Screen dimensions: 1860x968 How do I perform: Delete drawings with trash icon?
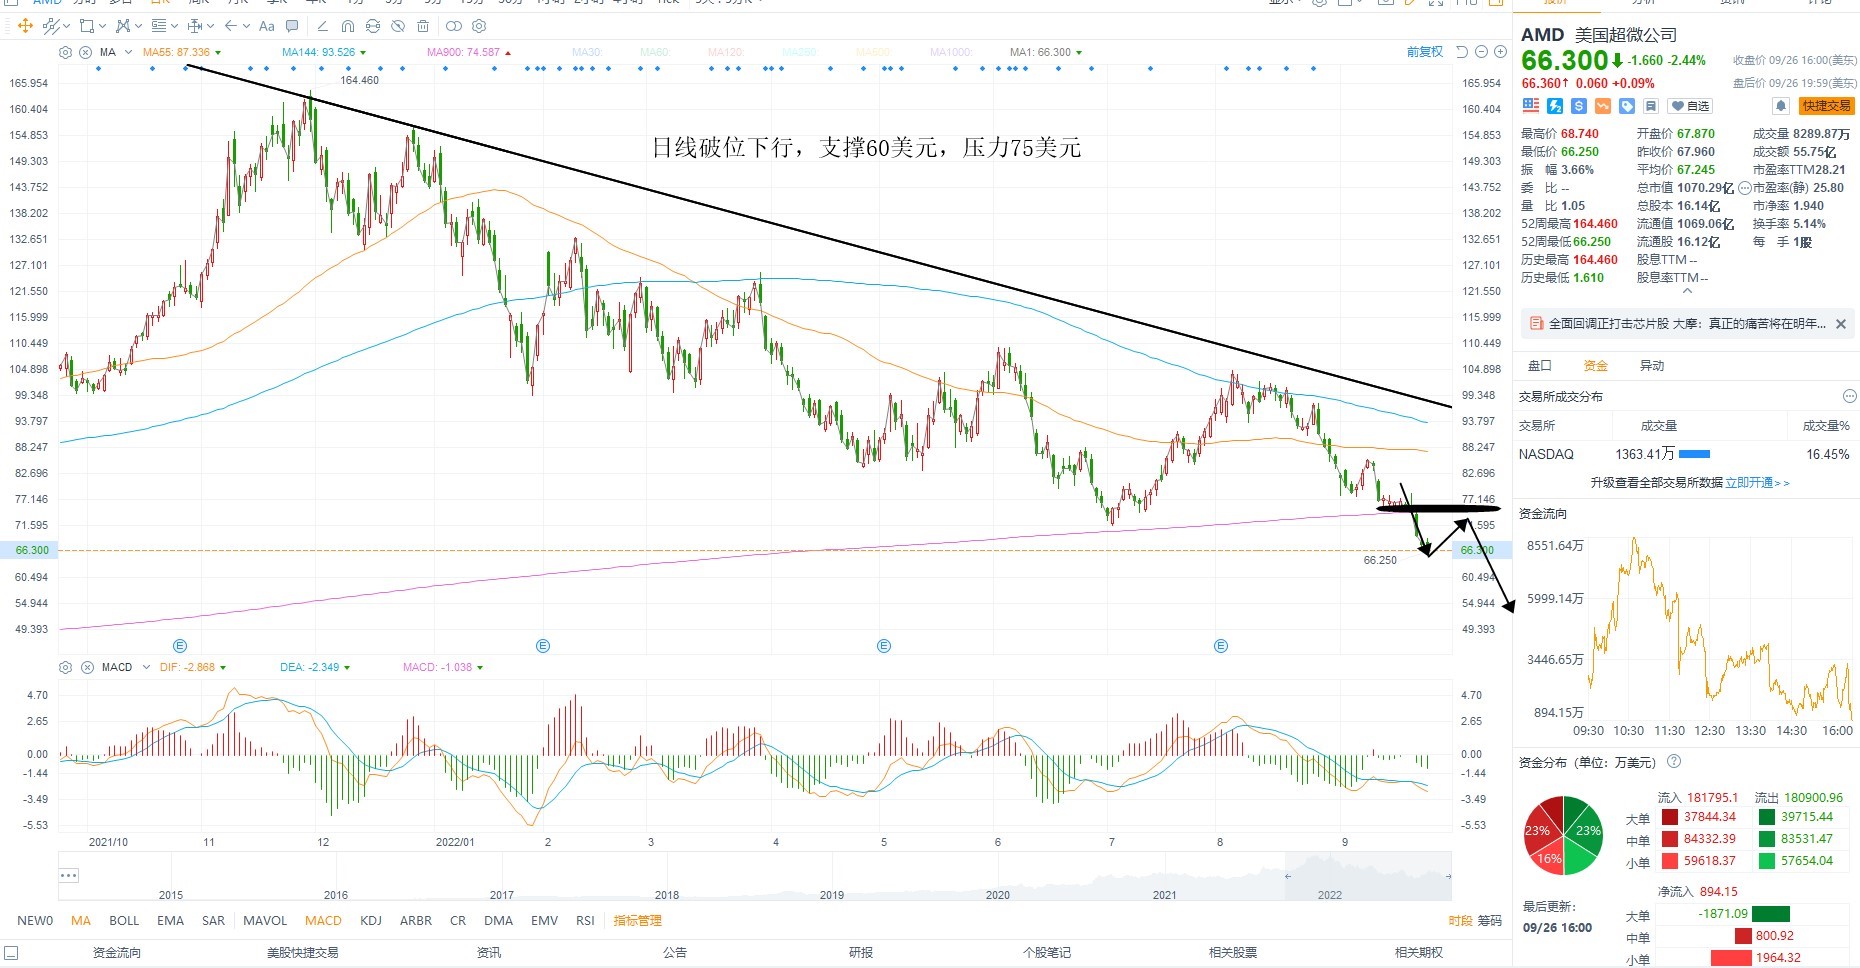[423, 26]
